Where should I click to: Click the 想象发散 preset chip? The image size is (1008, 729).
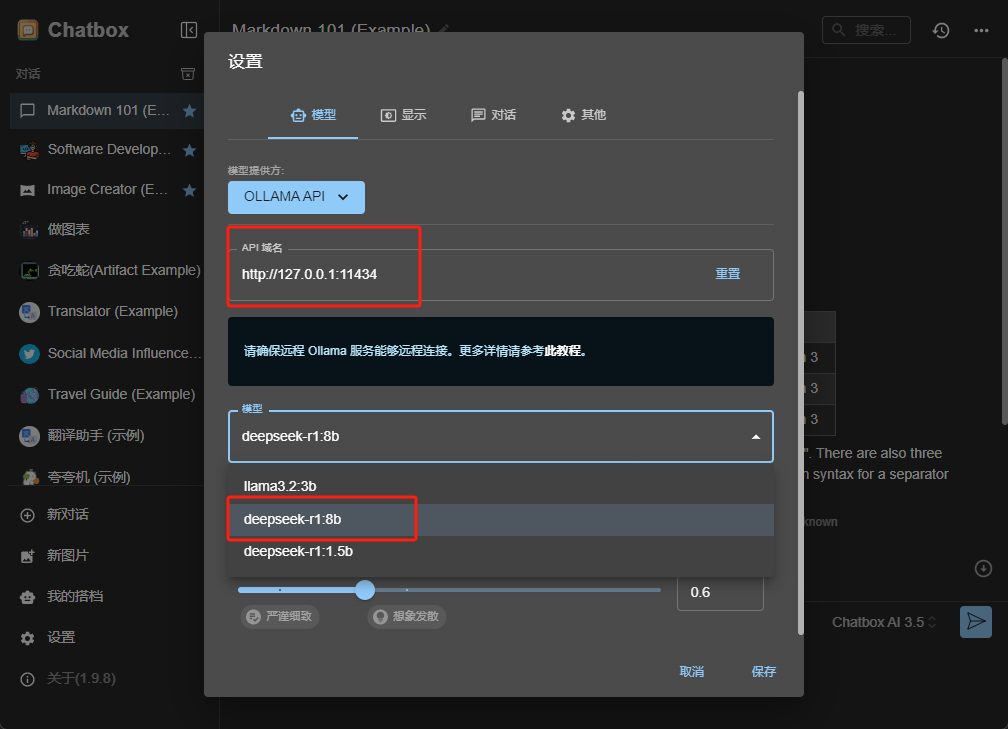[x=407, y=616]
